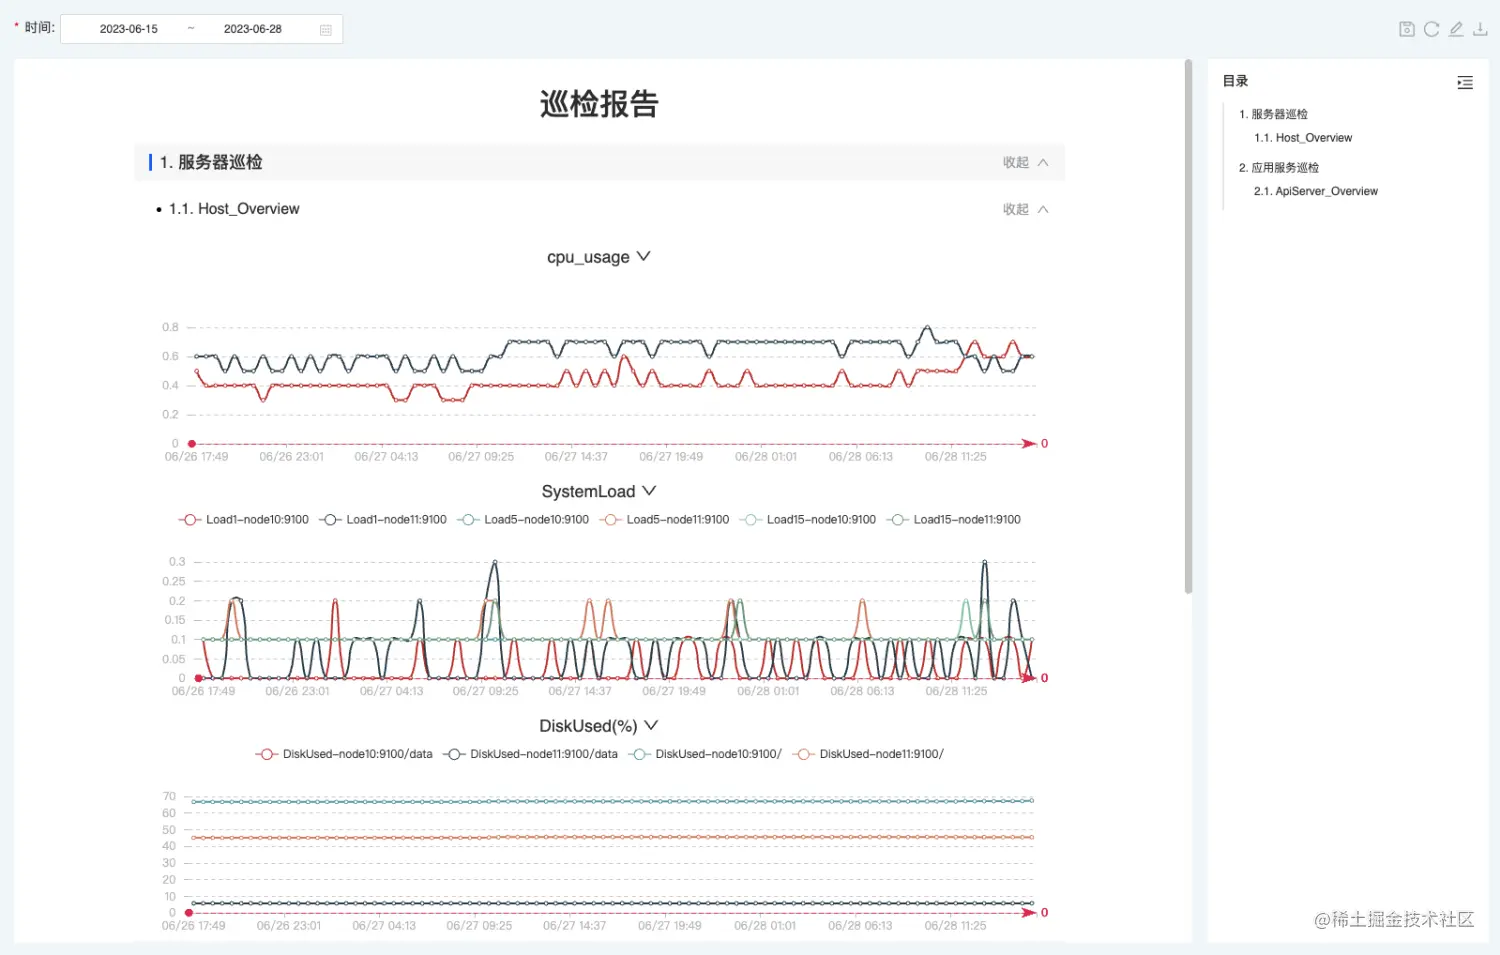Click the 时间: field label

(x=39, y=28)
